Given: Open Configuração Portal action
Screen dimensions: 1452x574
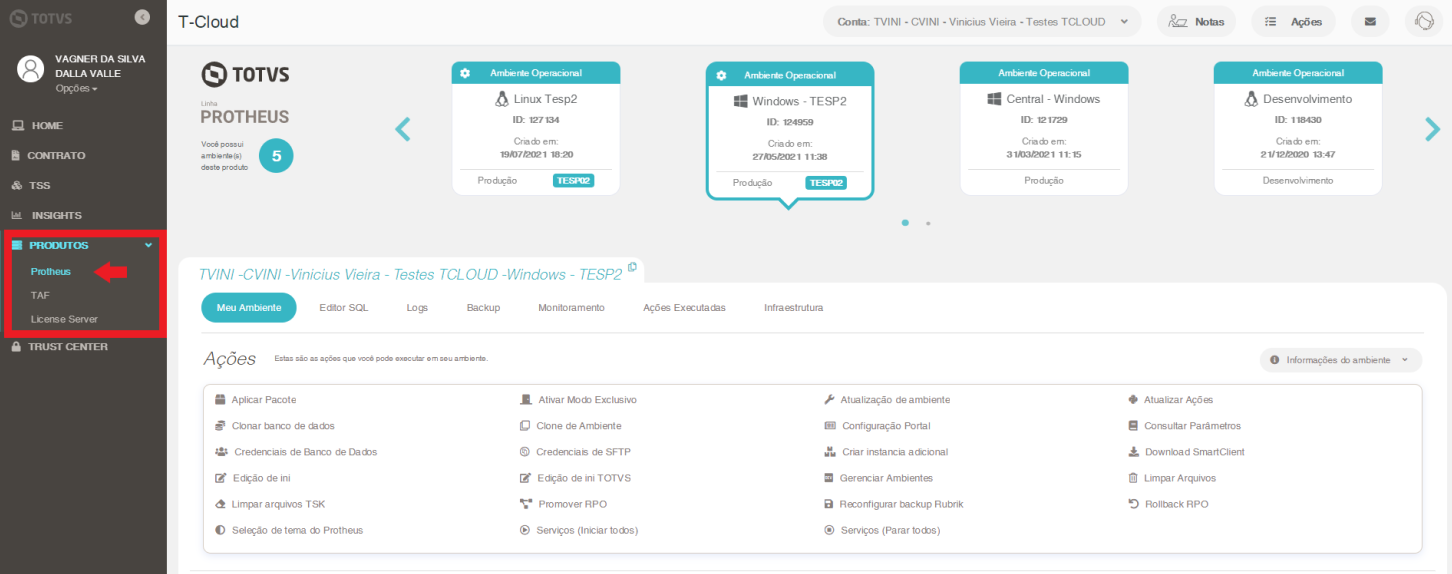Looking at the screenshot, I should (x=877, y=426).
